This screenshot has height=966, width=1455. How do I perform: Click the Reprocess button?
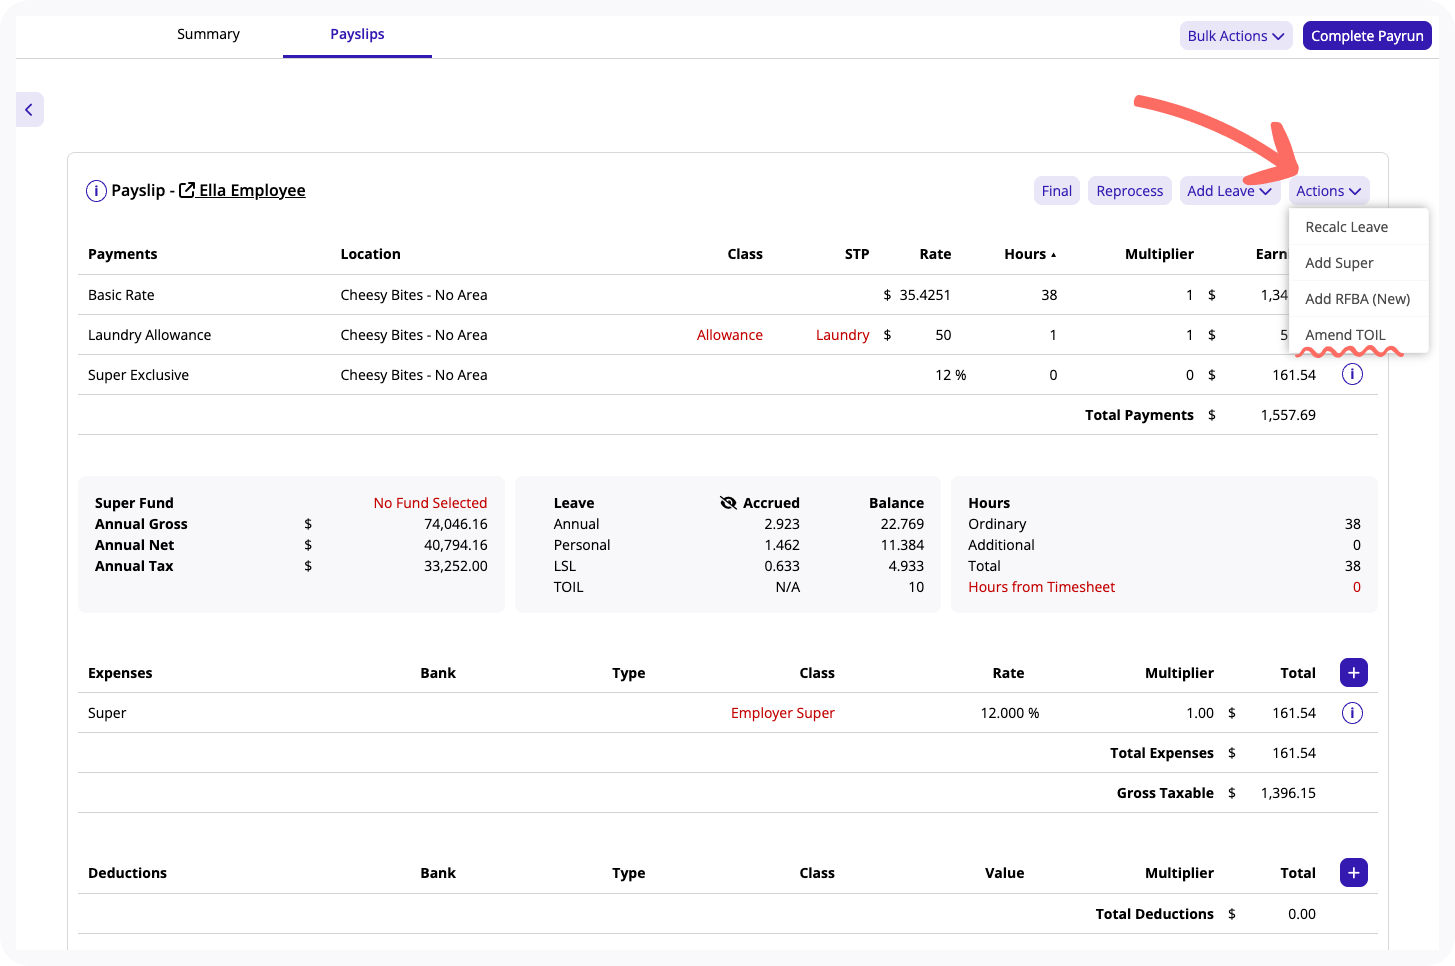click(1130, 191)
